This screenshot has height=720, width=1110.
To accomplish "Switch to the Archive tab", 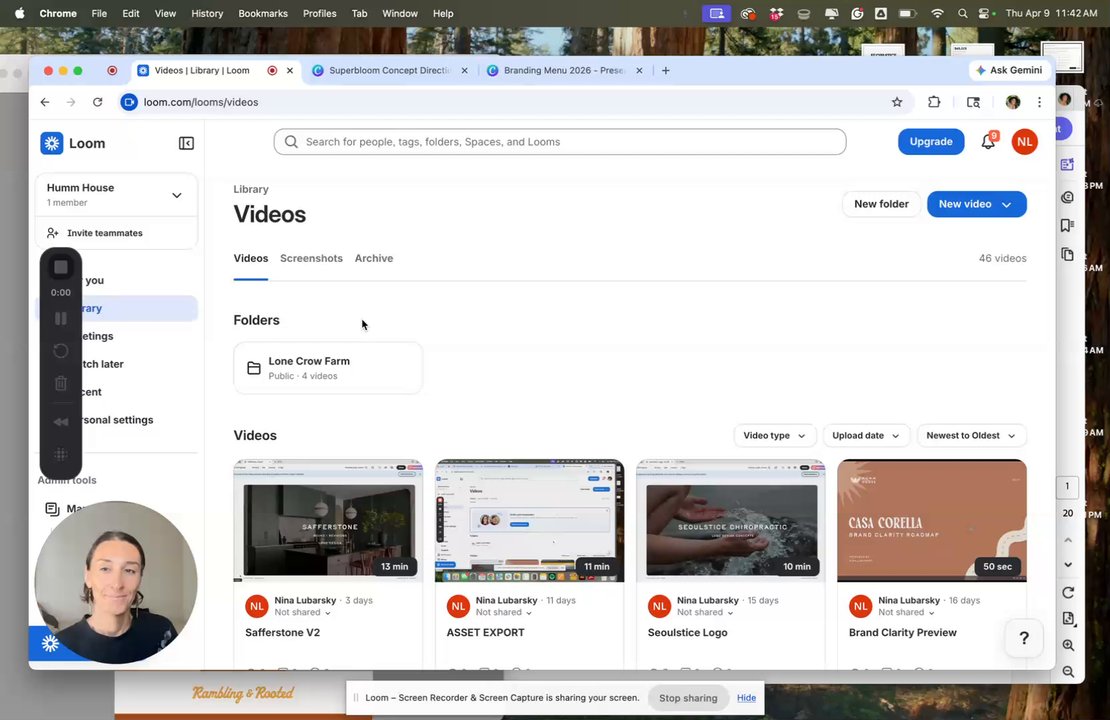I will (x=374, y=258).
